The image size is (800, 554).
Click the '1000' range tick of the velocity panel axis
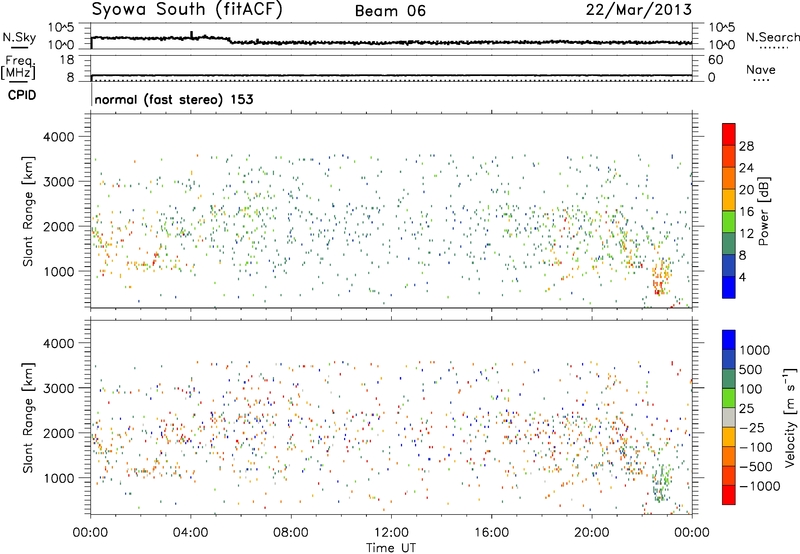point(58,478)
